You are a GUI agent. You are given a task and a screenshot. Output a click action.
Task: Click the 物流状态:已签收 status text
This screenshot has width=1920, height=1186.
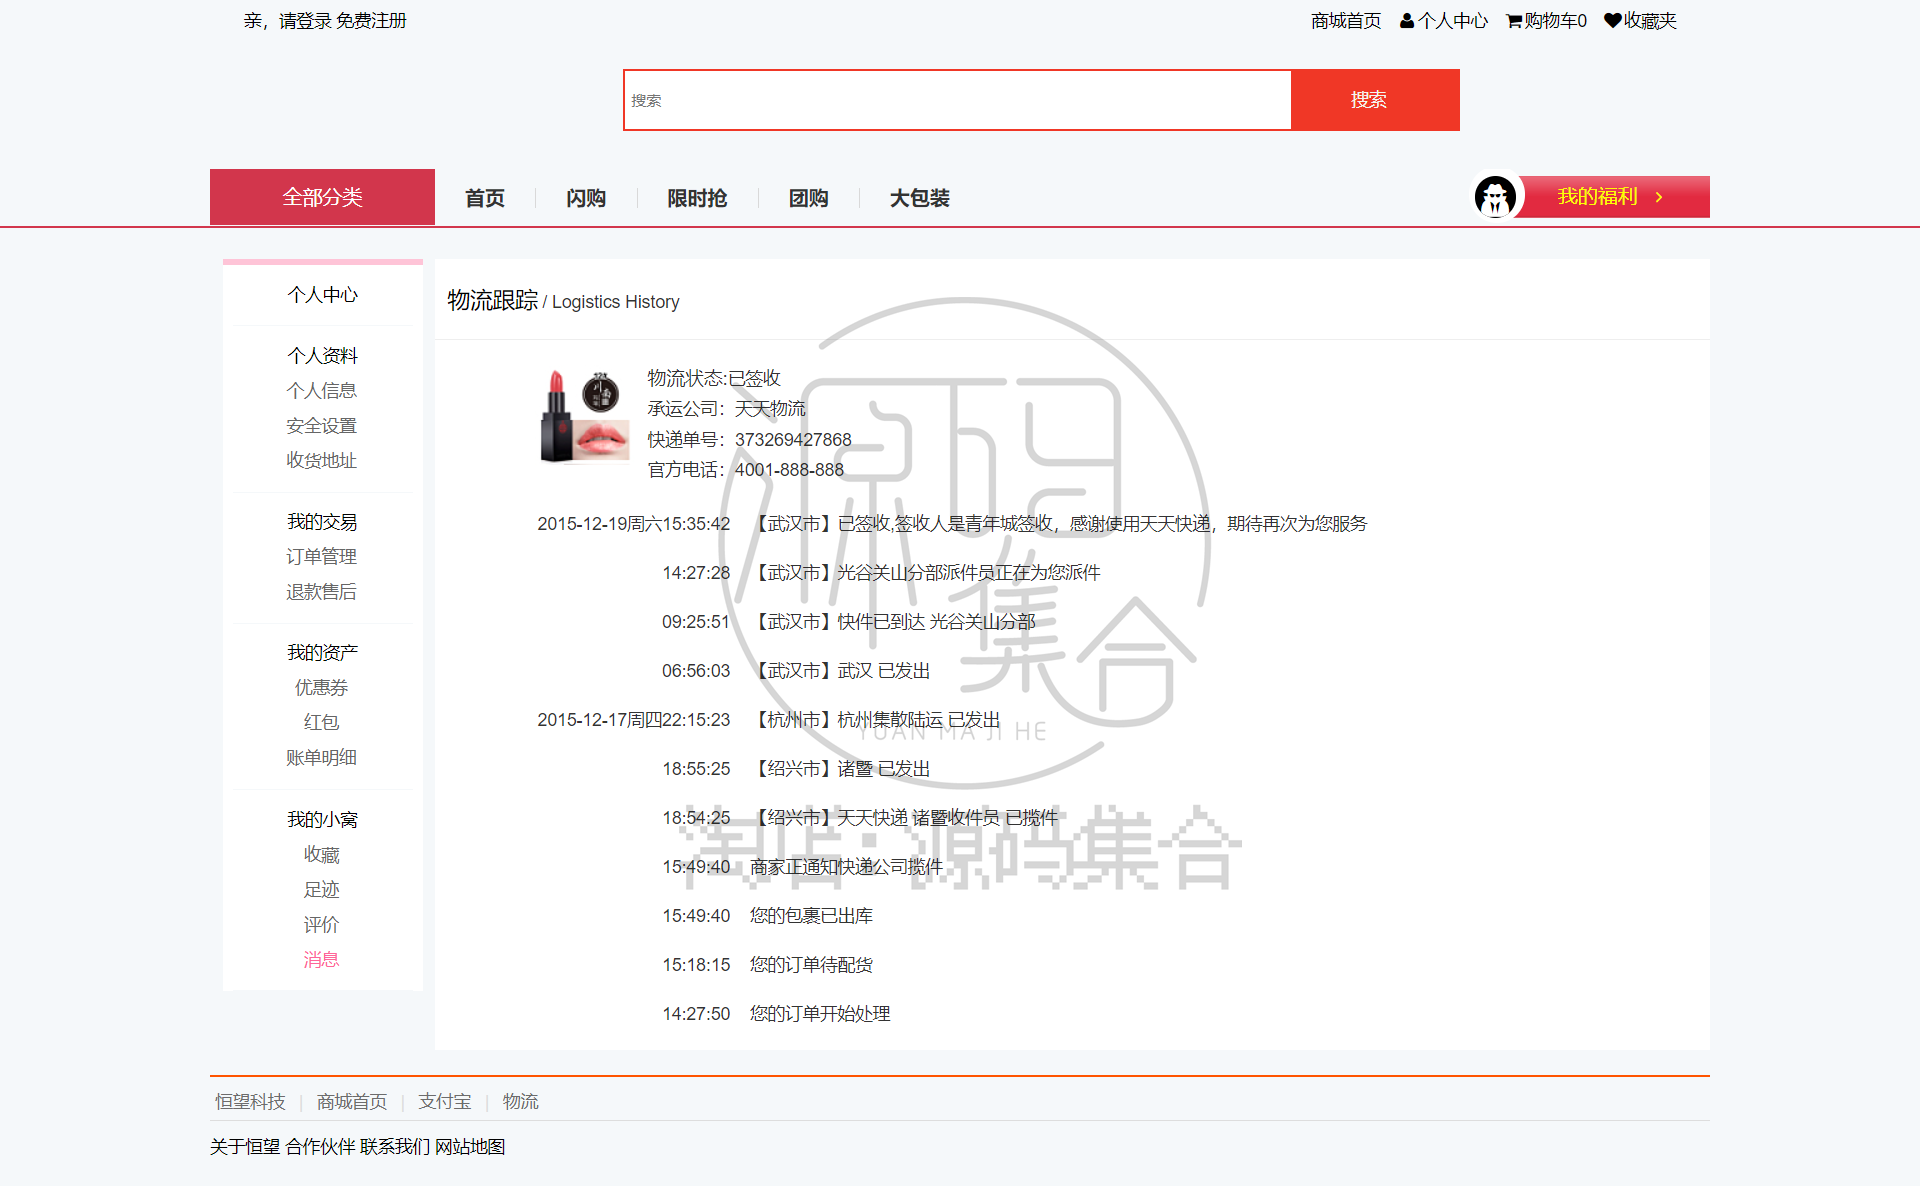point(714,379)
